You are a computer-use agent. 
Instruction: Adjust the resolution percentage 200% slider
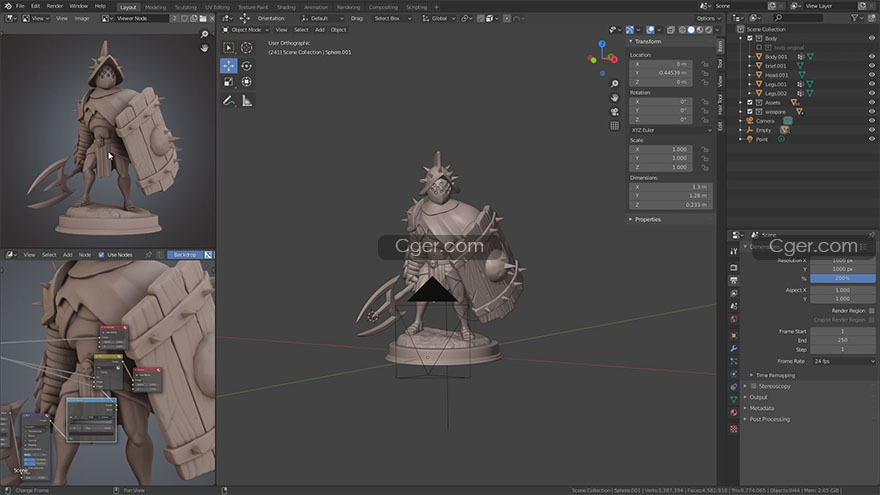(x=842, y=278)
